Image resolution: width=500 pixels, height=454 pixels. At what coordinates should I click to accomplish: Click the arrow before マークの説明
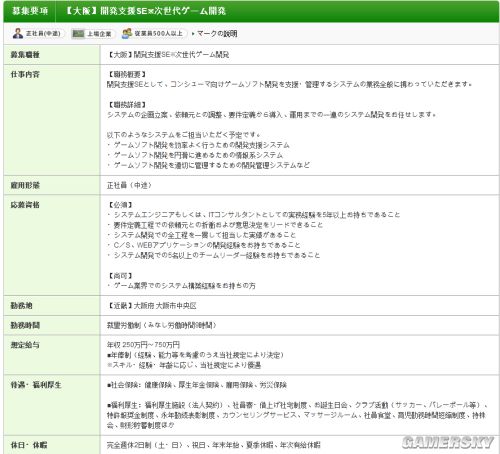[193, 34]
